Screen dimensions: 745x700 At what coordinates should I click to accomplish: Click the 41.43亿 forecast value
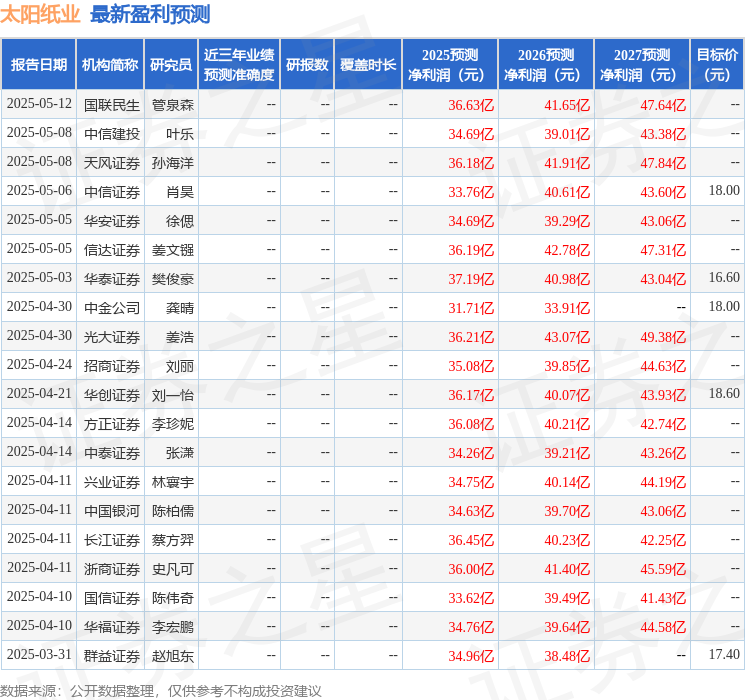pyautogui.click(x=663, y=598)
